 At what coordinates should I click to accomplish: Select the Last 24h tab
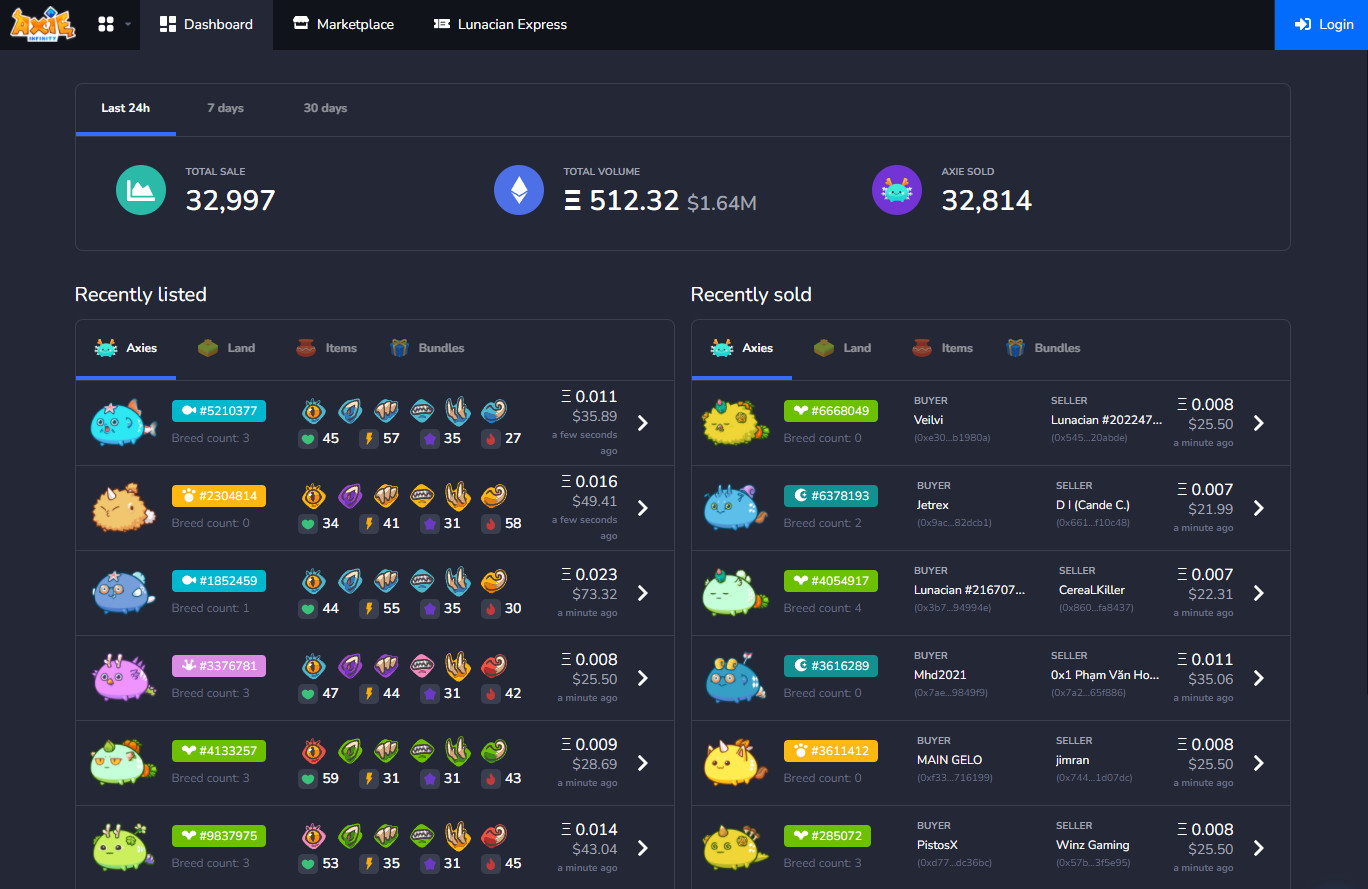tap(126, 108)
